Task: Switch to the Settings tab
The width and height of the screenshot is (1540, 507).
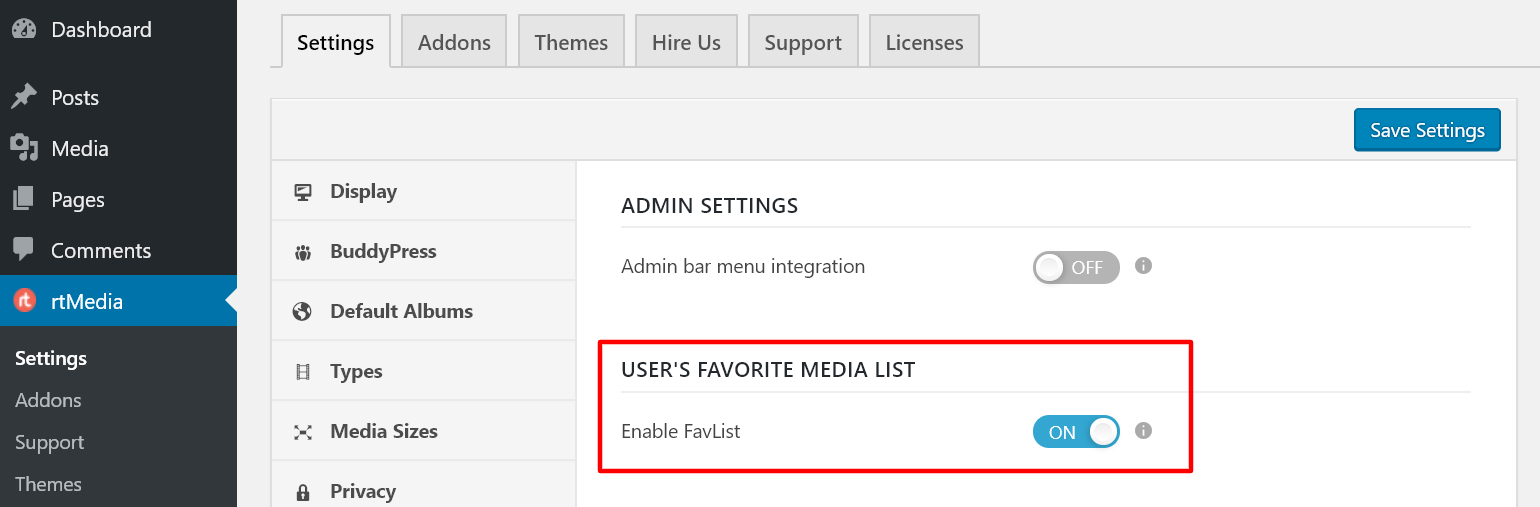Action: coord(336,42)
